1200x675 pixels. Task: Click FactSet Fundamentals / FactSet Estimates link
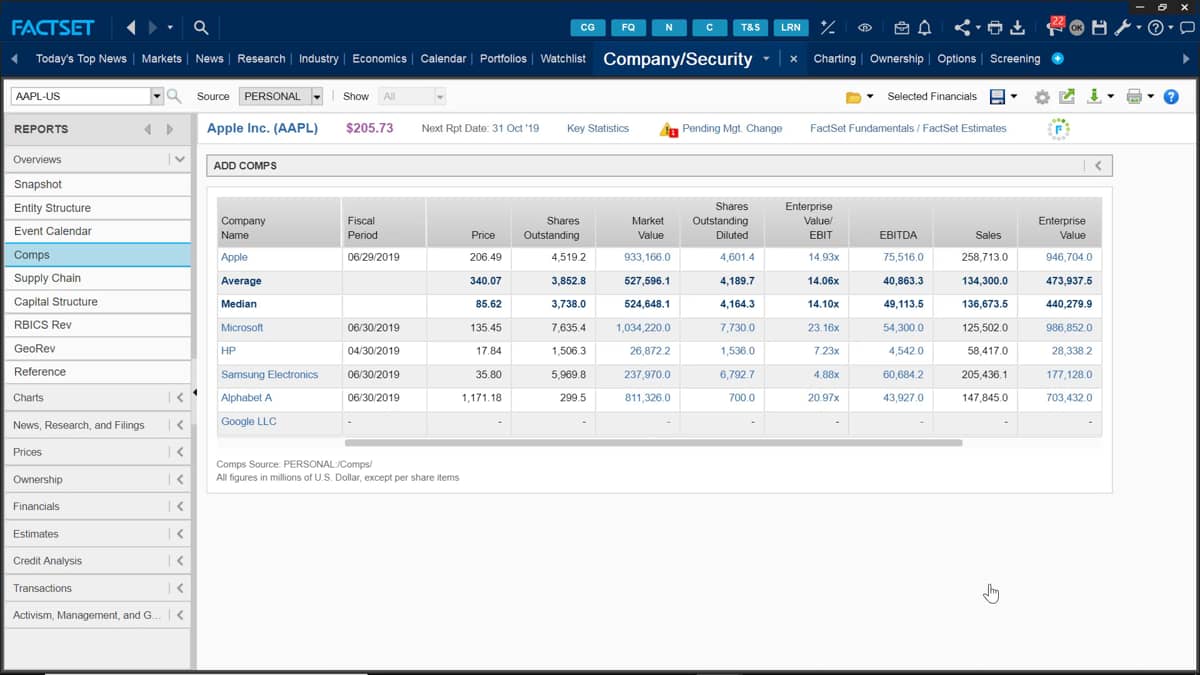coord(908,128)
